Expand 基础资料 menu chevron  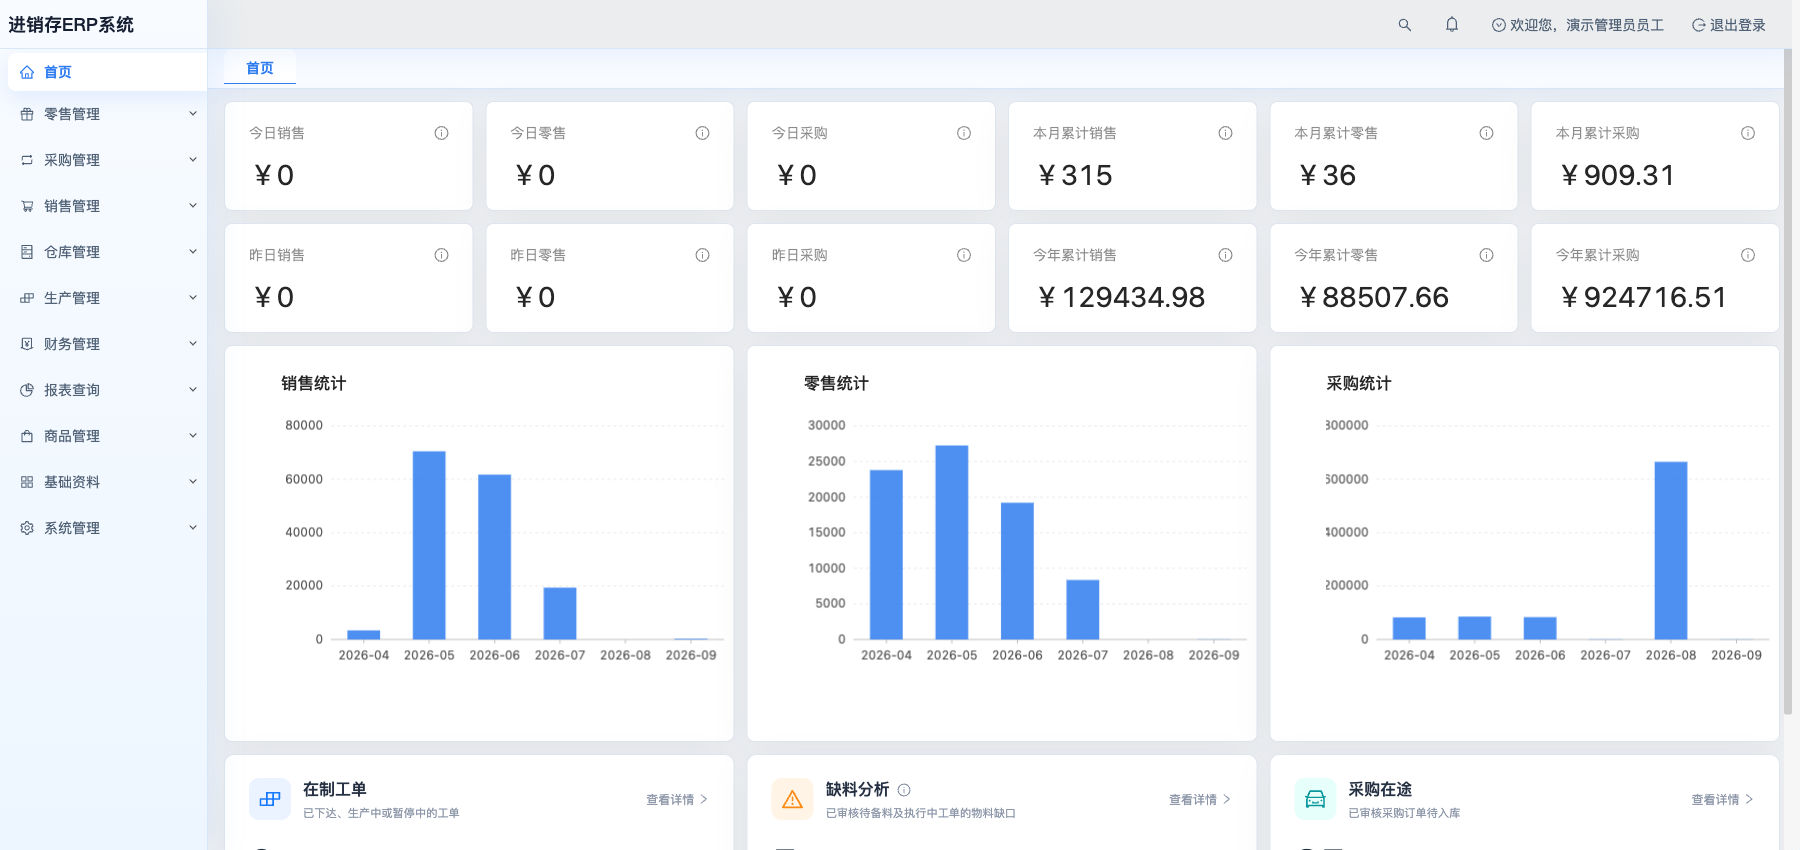193,482
